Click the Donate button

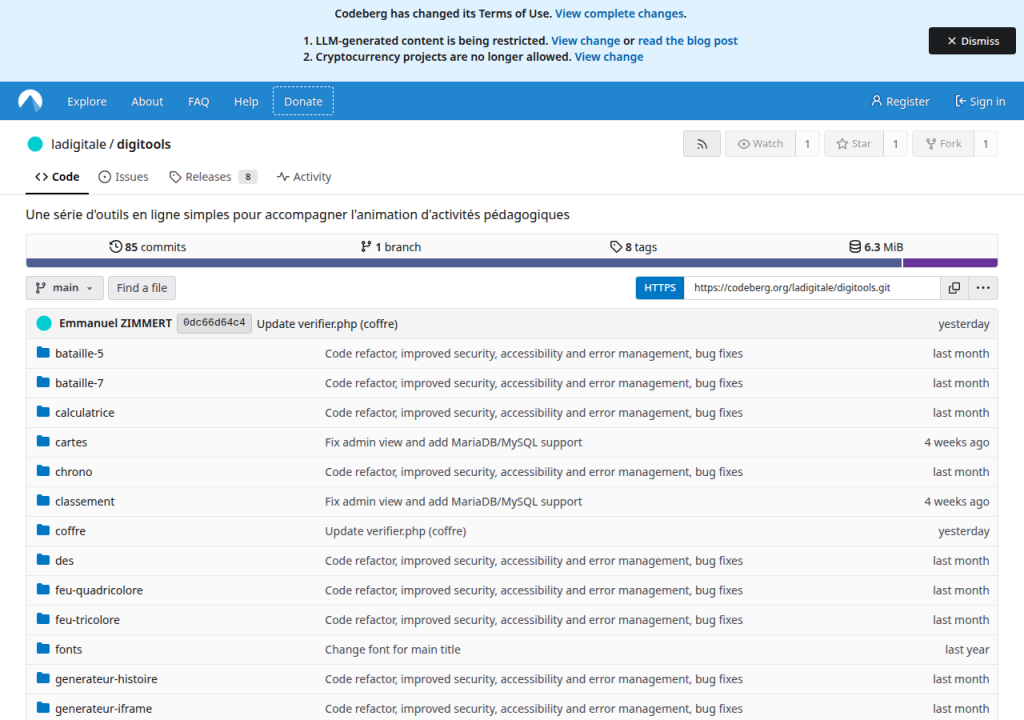coord(303,101)
